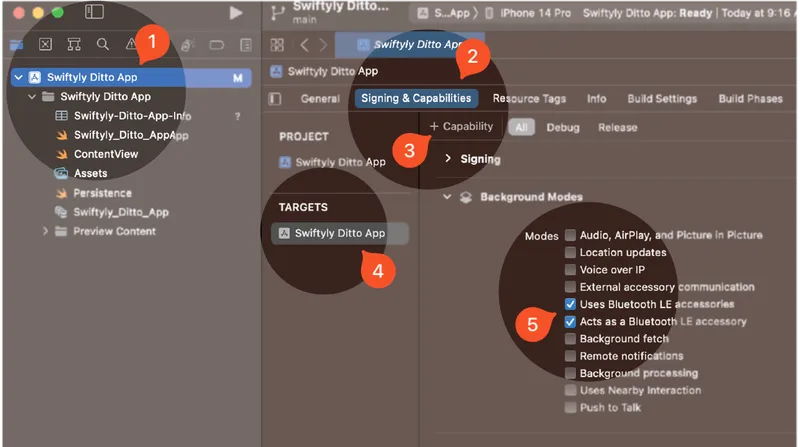800x447 pixels.
Task: Enable External accessory communication
Action: point(570,287)
